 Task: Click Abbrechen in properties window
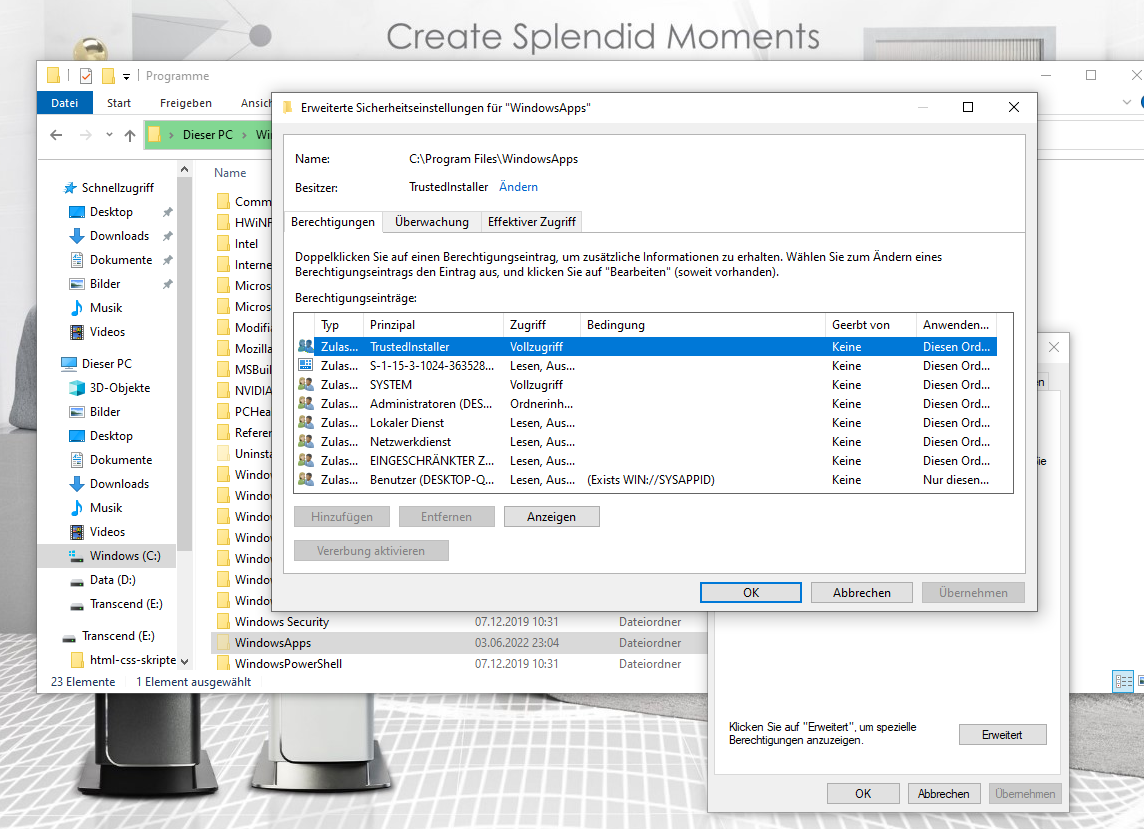(943, 793)
